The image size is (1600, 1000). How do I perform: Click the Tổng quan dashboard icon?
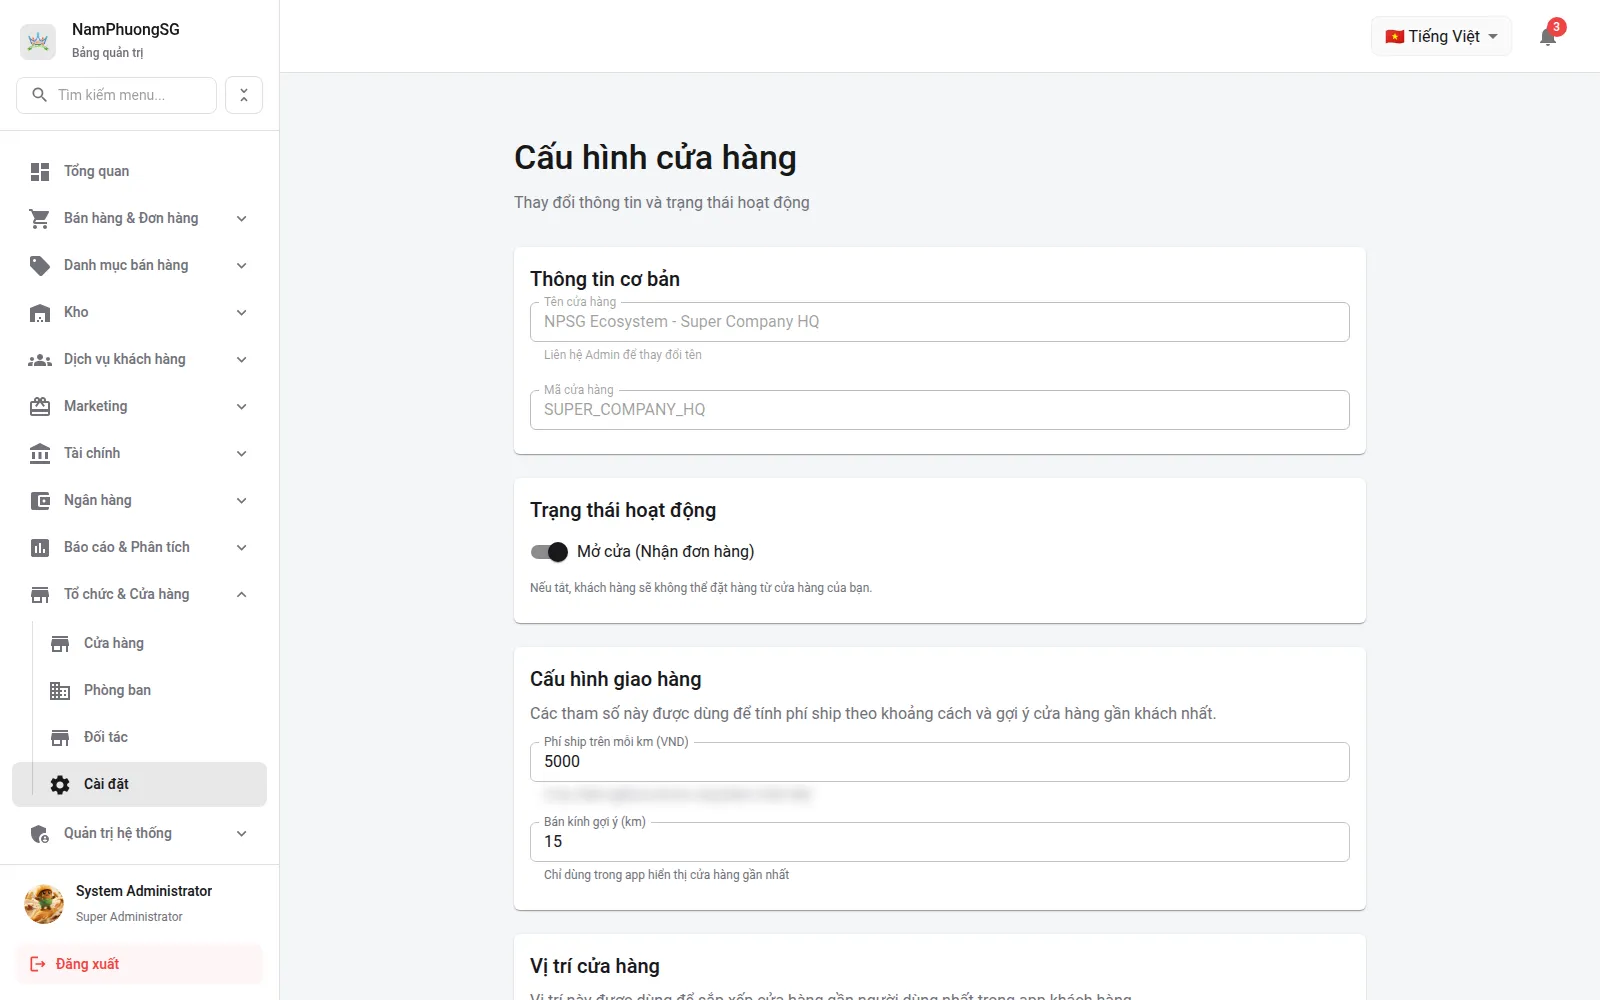pyautogui.click(x=40, y=172)
